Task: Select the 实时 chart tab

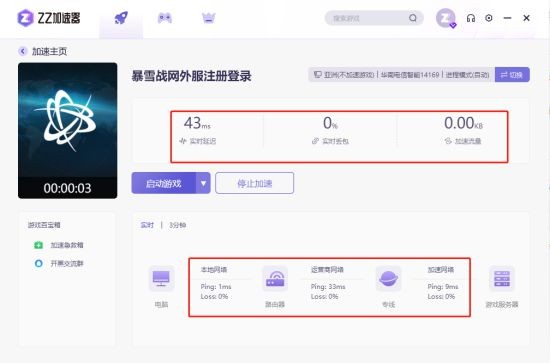Action: pos(147,225)
